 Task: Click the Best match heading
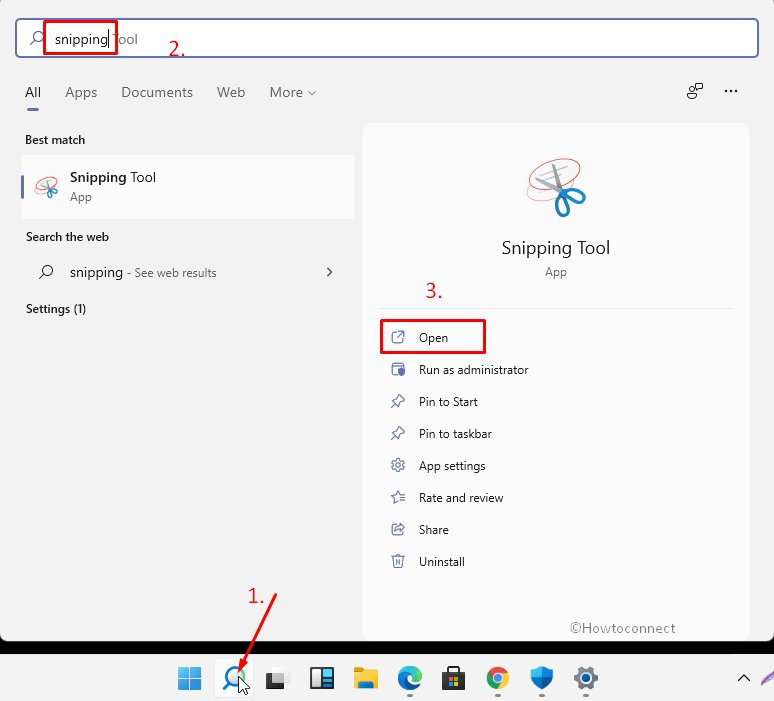click(x=55, y=140)
